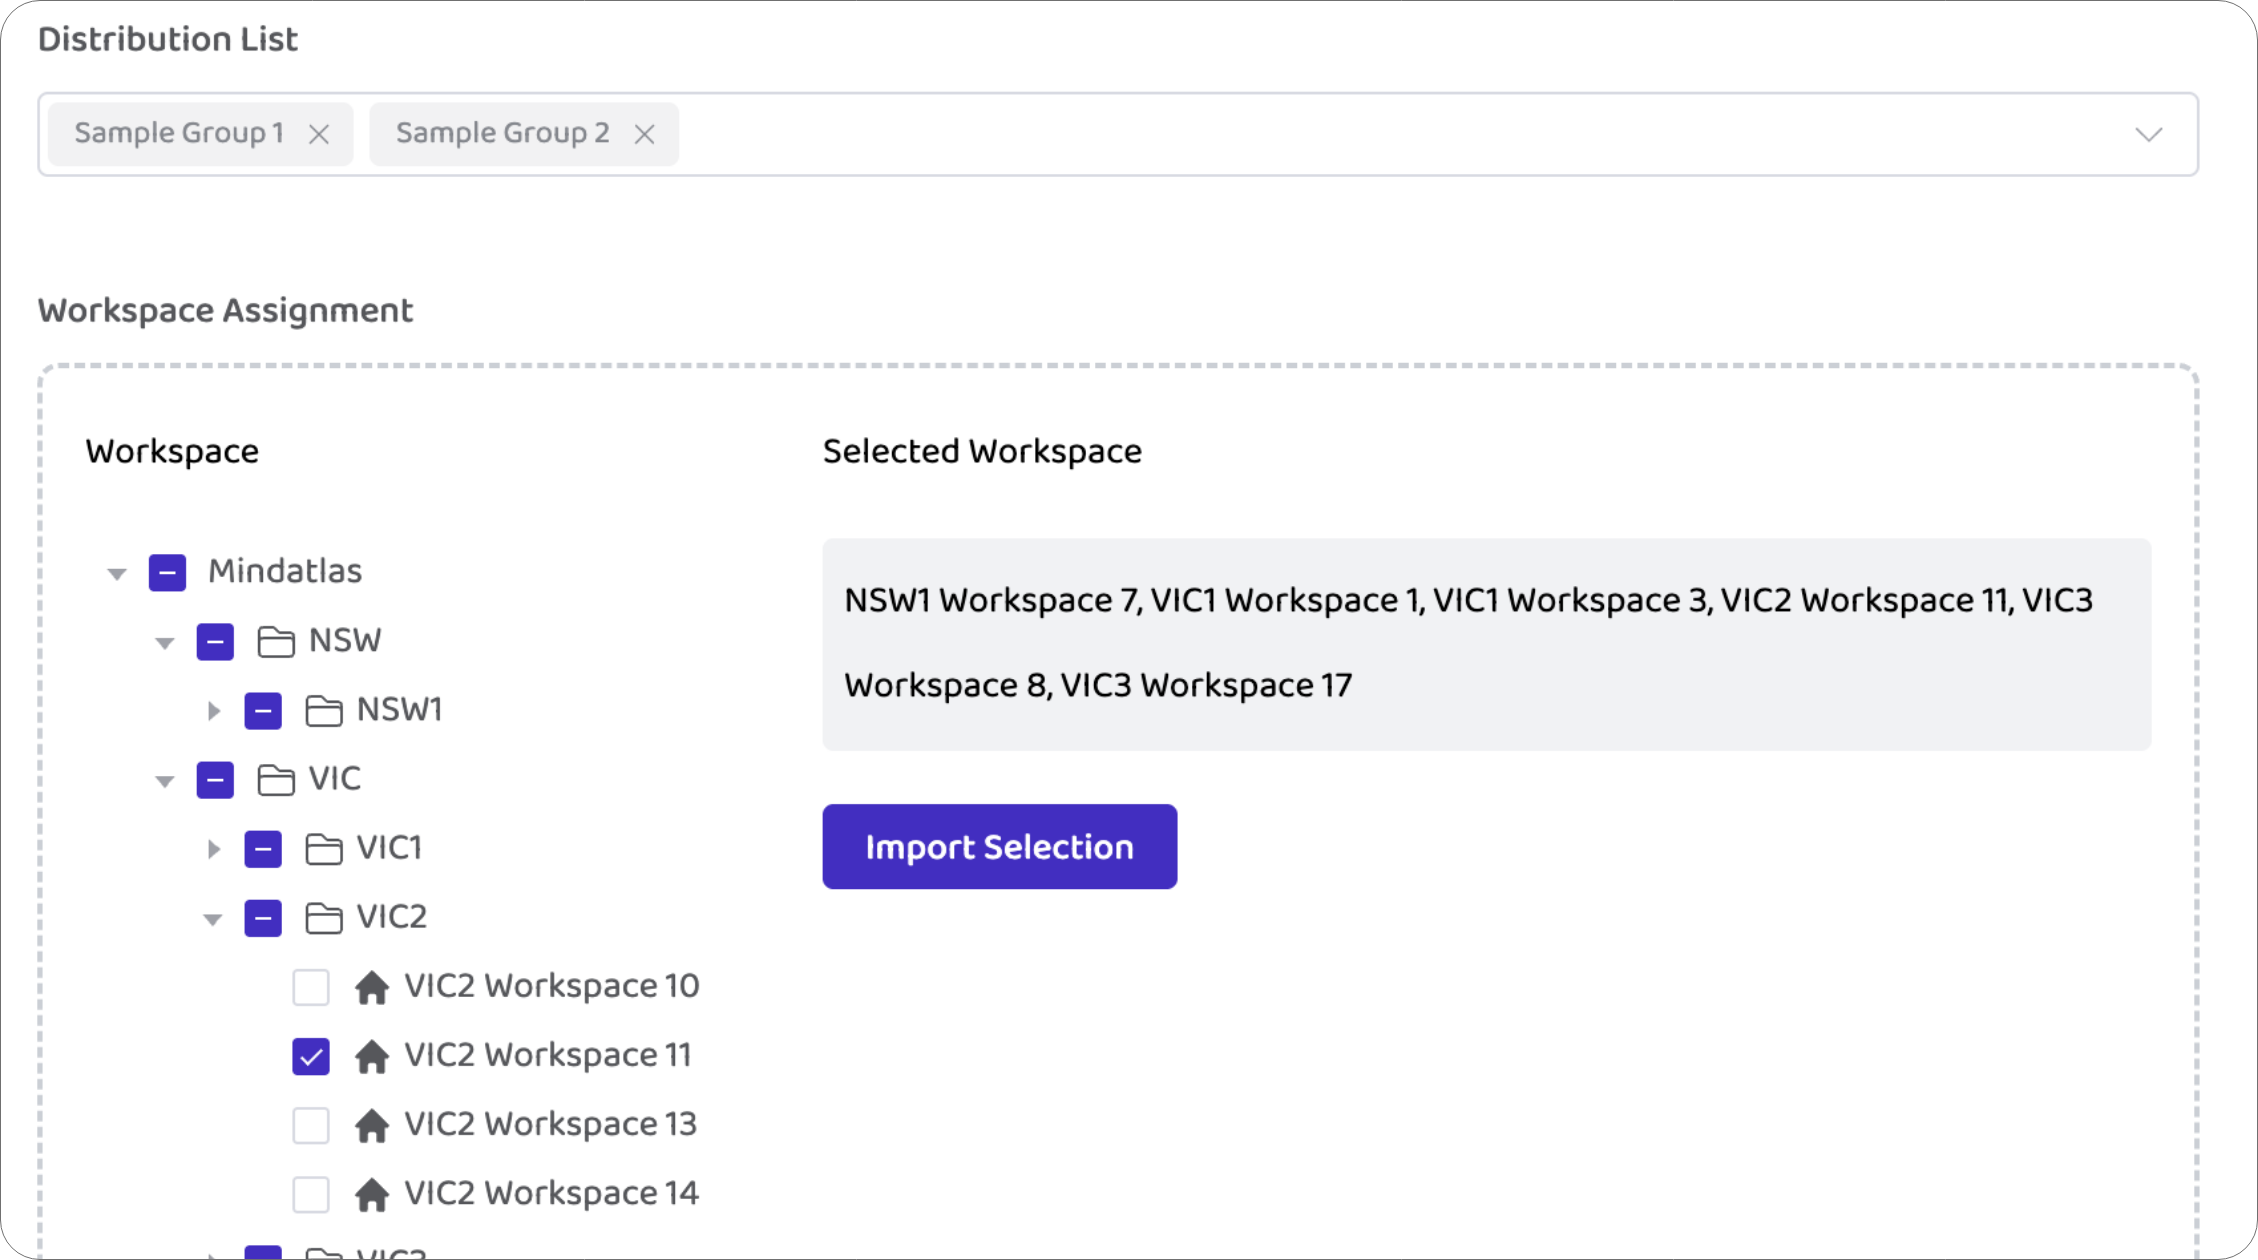Click the NSW folder icon
This screenshot has height=1260, width=2258.
(x=277, y=641)
